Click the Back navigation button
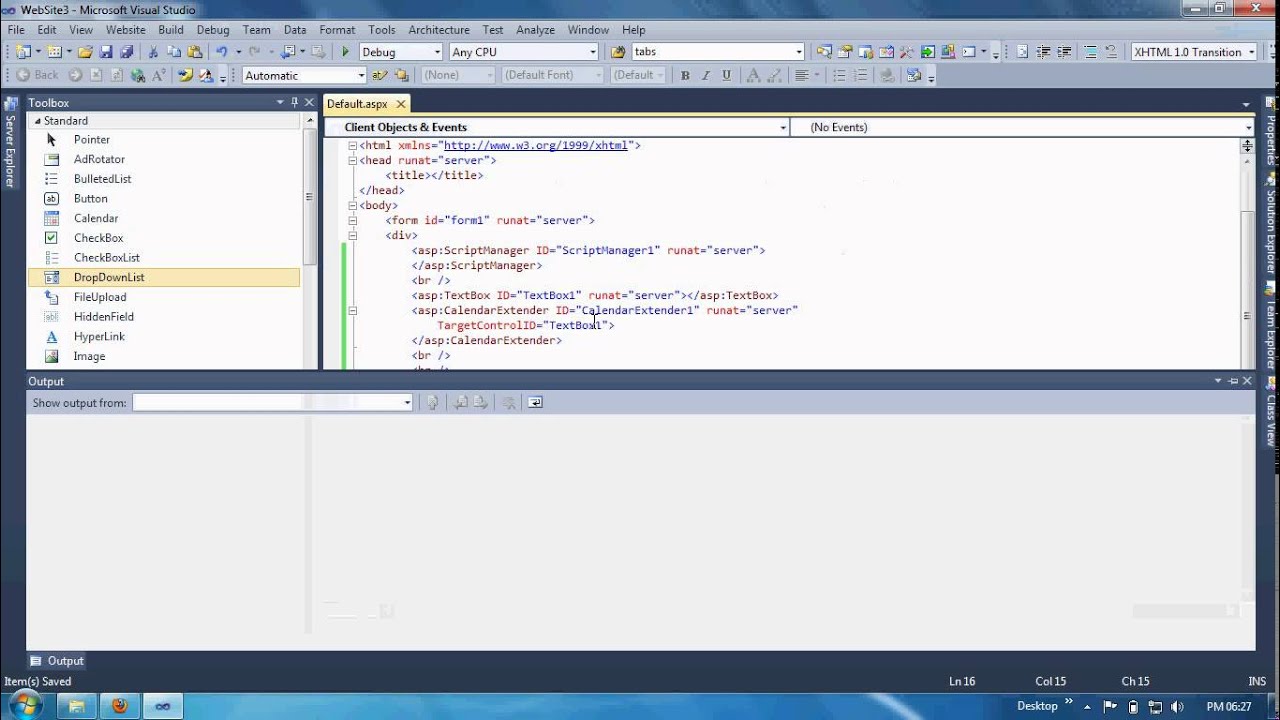This screenshot has height=720, width=1280. point(37,75)
